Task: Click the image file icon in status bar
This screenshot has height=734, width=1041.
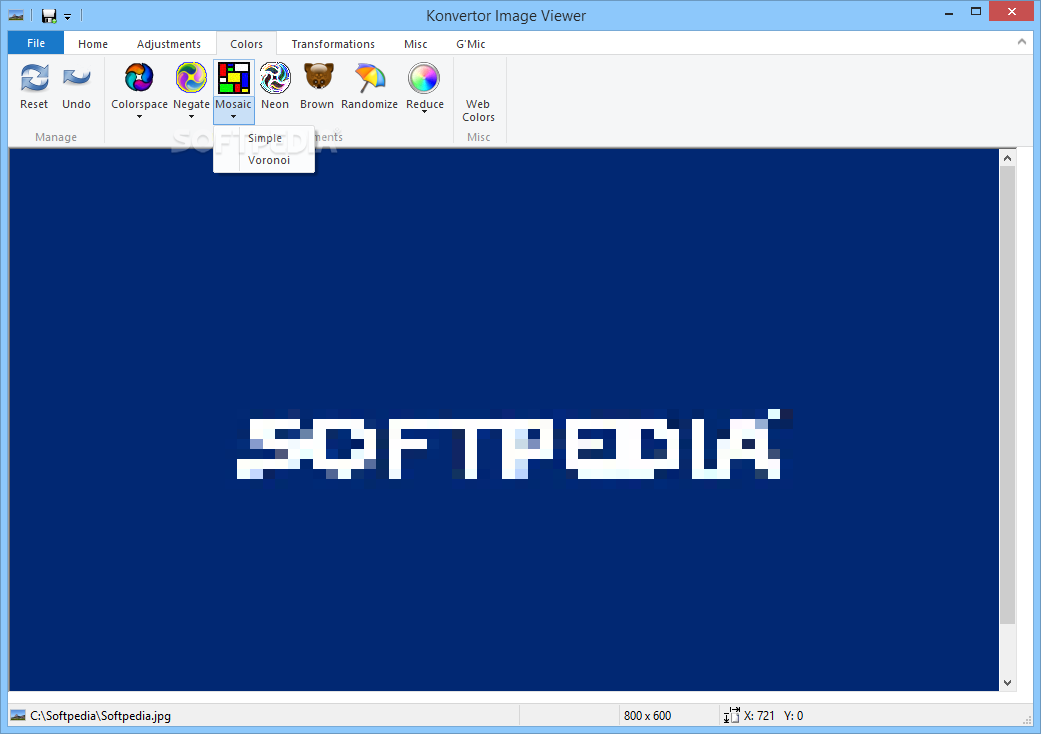Action: pyautogui.click(x=18, y=715)
